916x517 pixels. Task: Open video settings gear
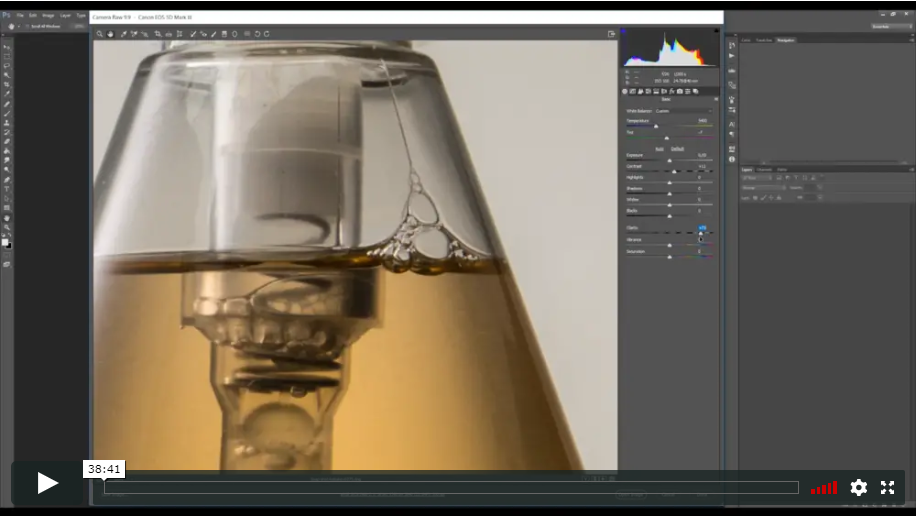coord(858,487)
